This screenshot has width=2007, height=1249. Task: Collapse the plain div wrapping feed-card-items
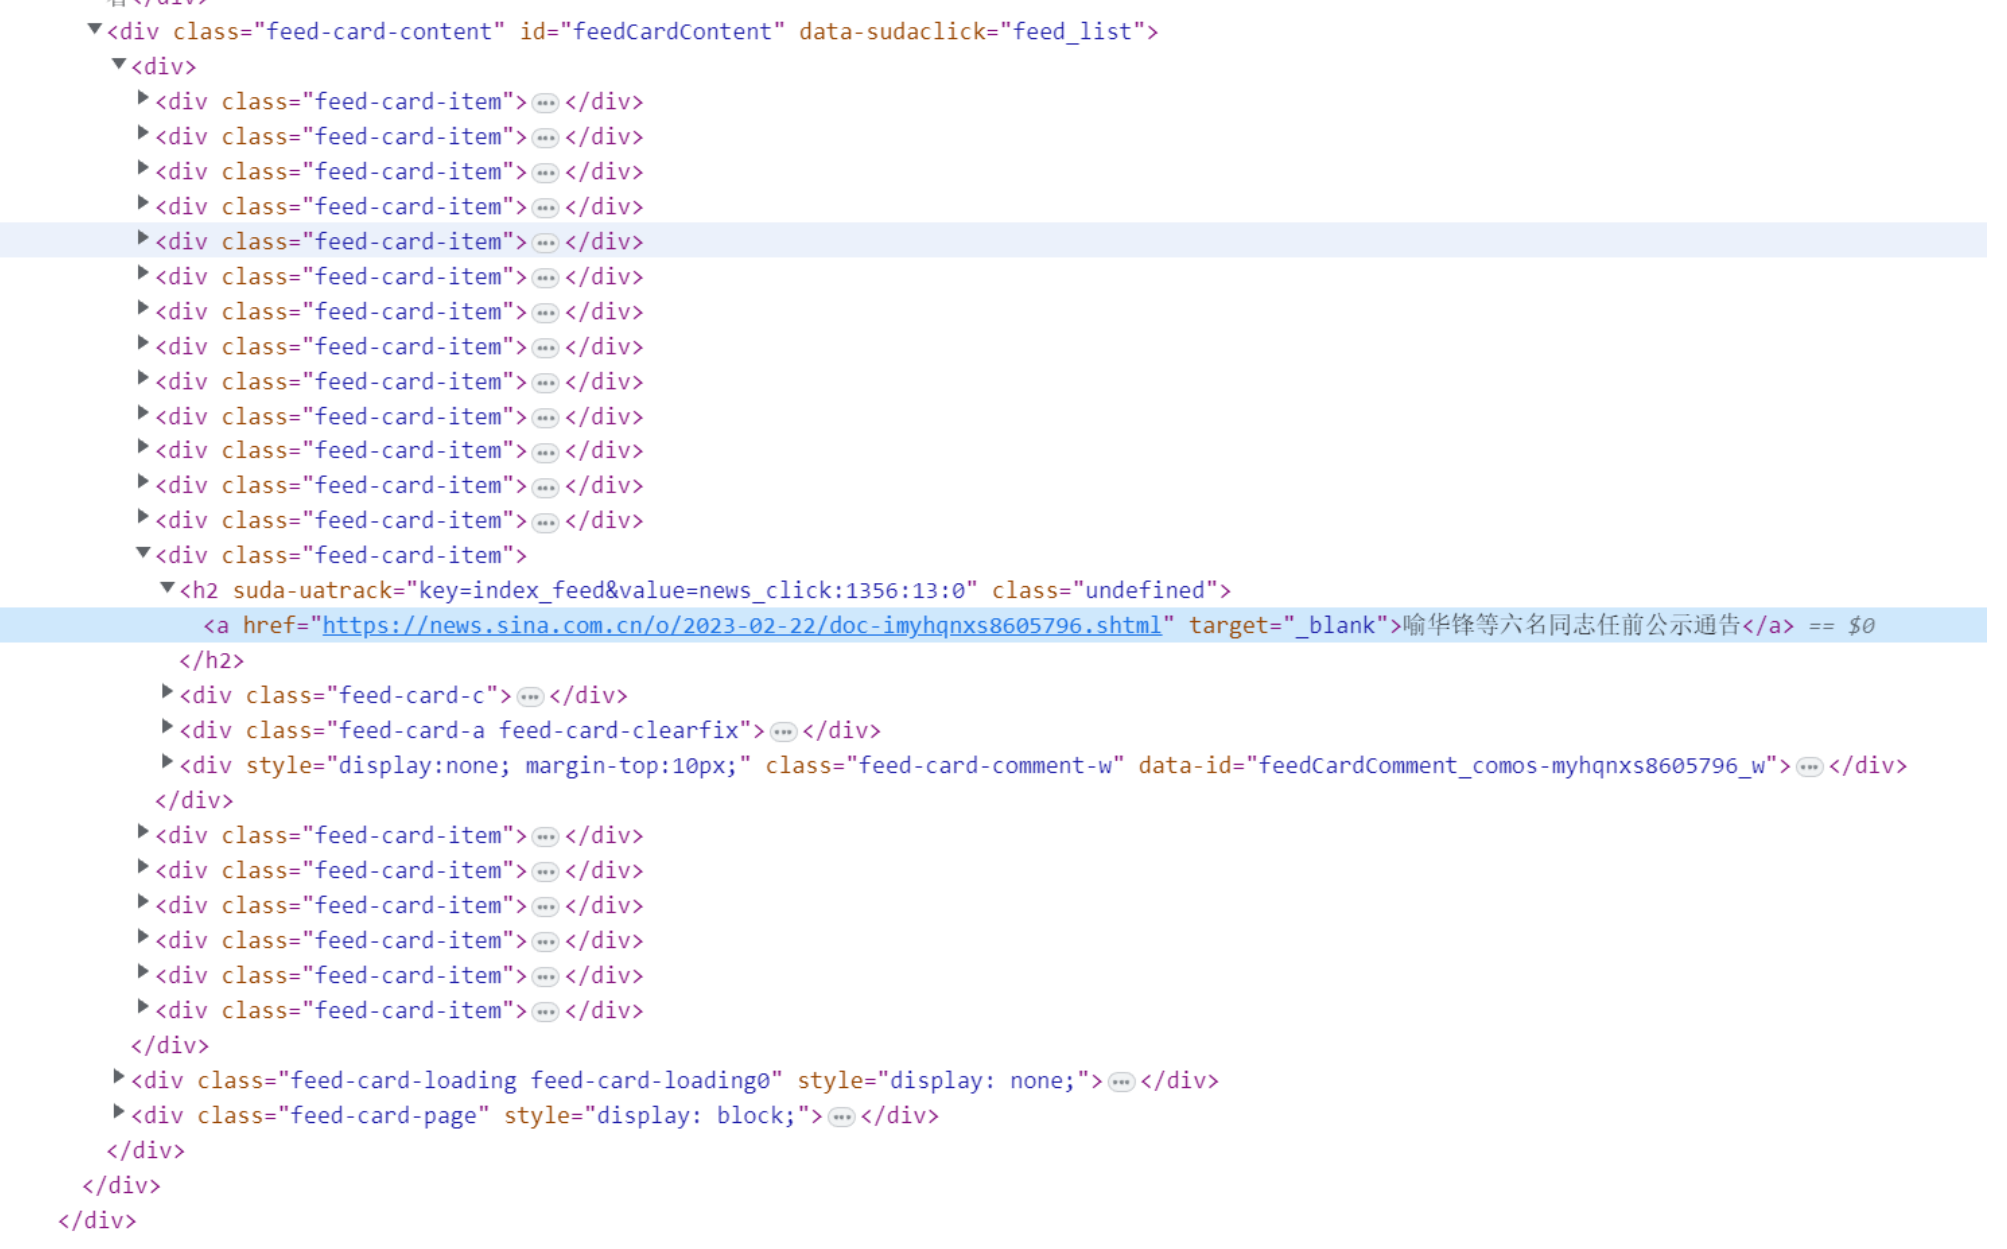pyautogui.click(x=118, y=64)
